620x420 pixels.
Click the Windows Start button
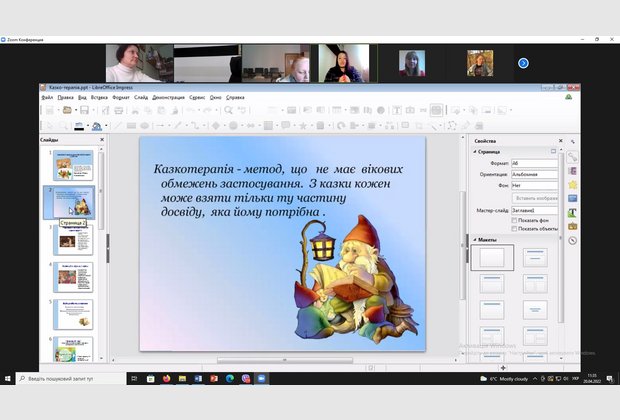8,379
